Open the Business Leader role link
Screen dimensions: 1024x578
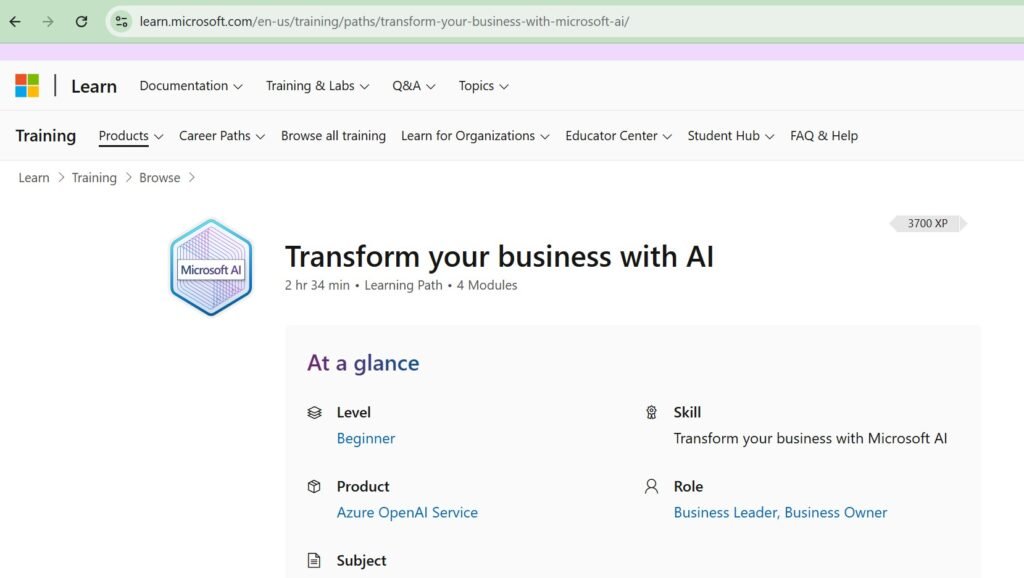(x=726, y=512)
